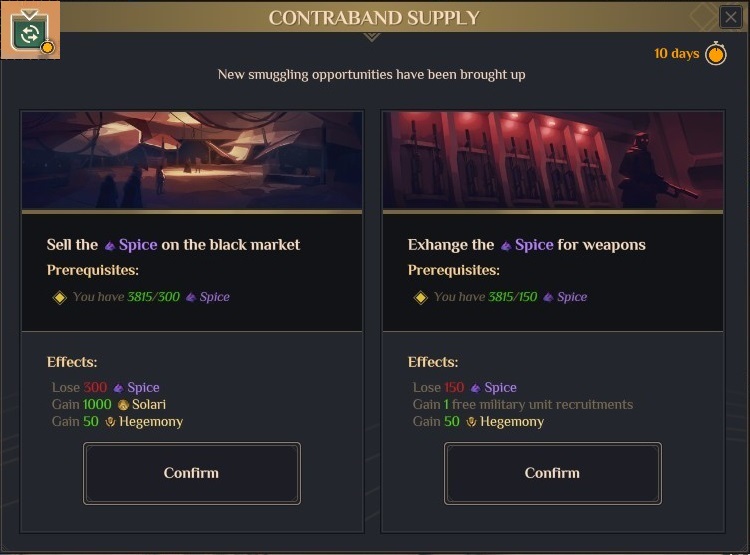This screenshot has height=555, width=750.
Task: Click the spice icon in 'Exhange the Spice' title
Action: (x=506, y=245)
